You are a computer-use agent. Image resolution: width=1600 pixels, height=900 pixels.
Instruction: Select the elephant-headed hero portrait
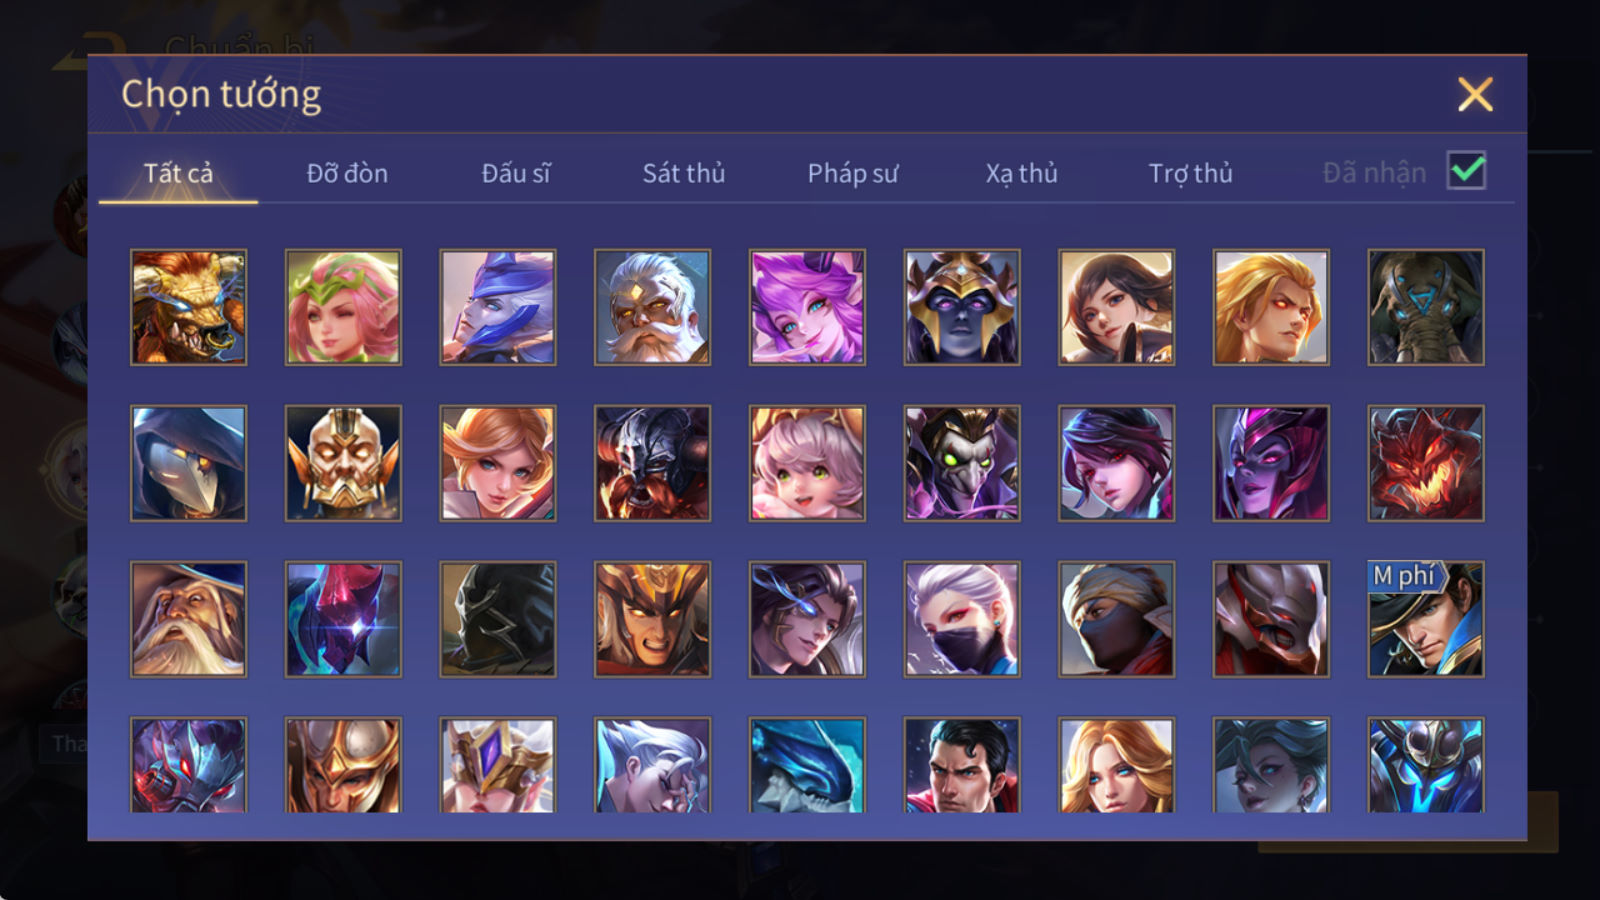tap(1426, 307)
